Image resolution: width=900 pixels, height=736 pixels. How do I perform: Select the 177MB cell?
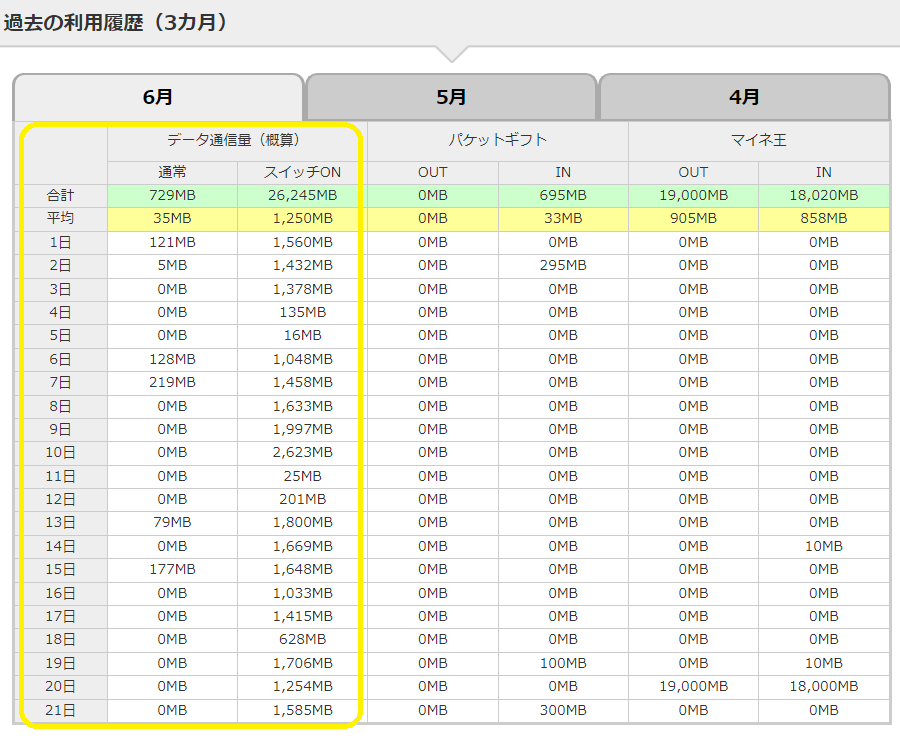(172, 570)
